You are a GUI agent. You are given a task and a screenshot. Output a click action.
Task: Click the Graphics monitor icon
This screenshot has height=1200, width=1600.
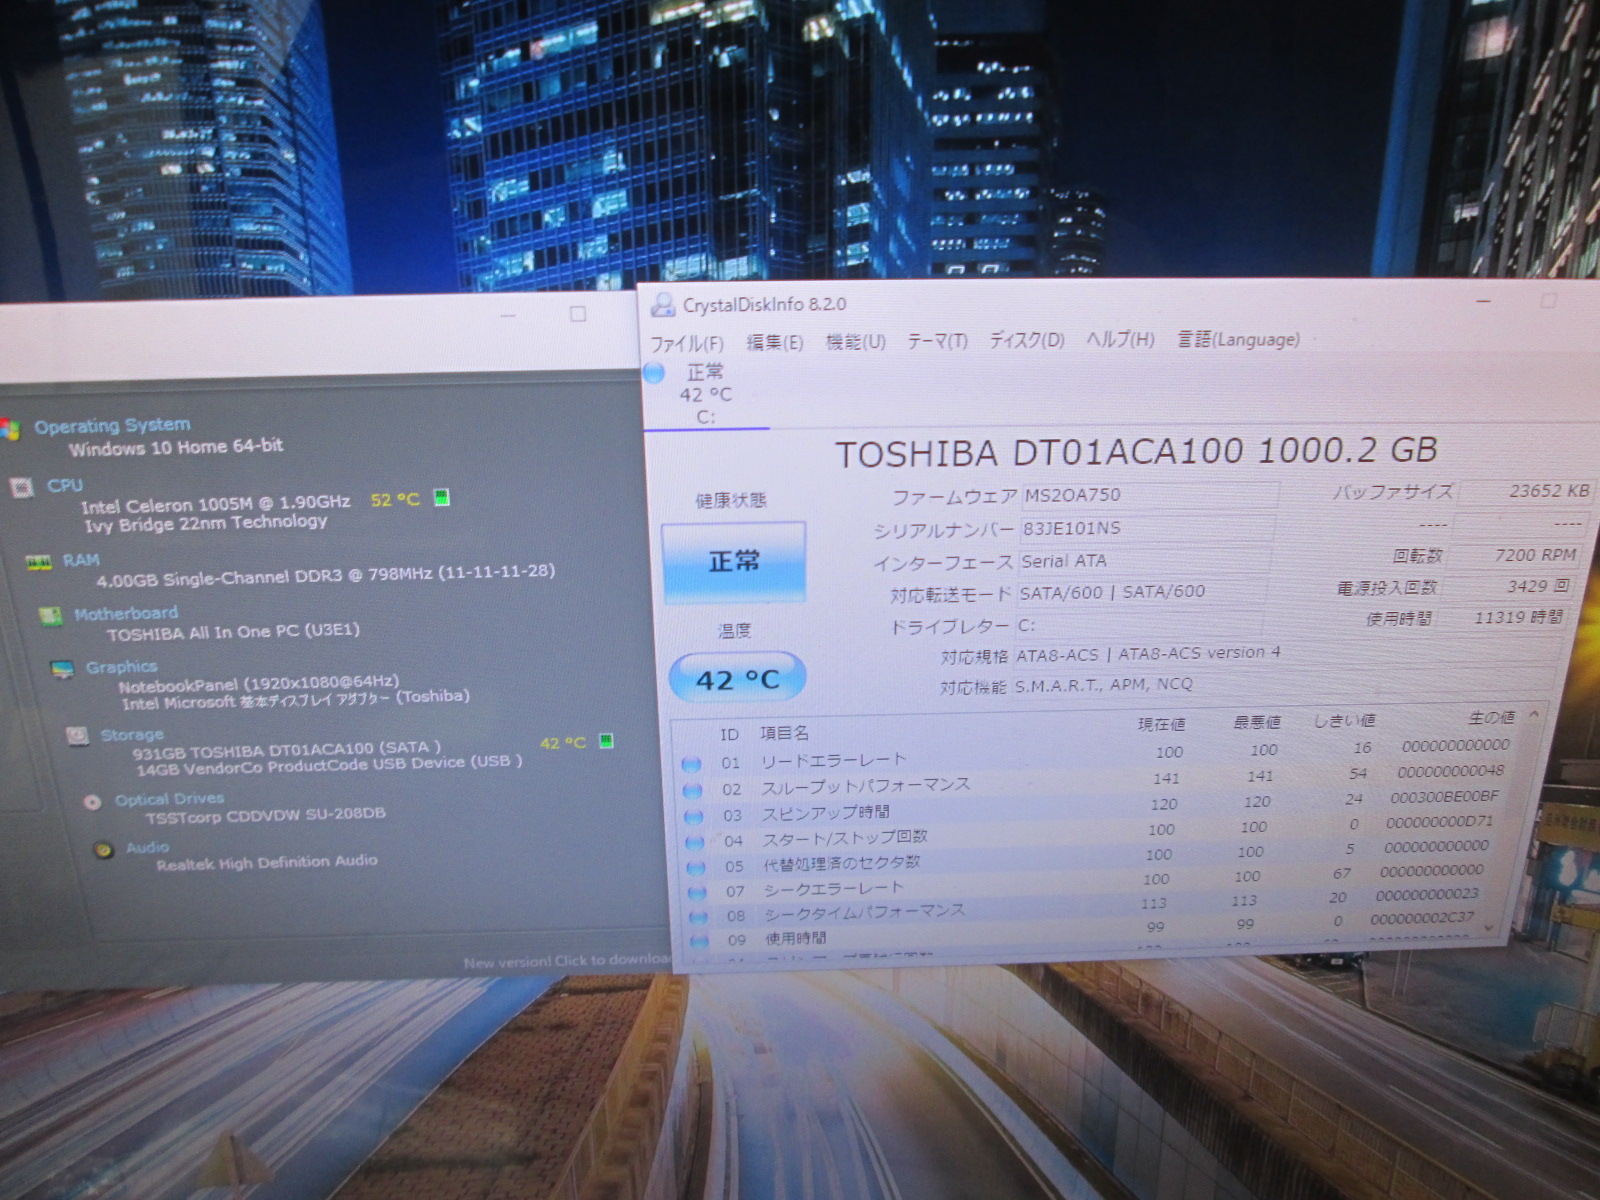click(62, 669)
